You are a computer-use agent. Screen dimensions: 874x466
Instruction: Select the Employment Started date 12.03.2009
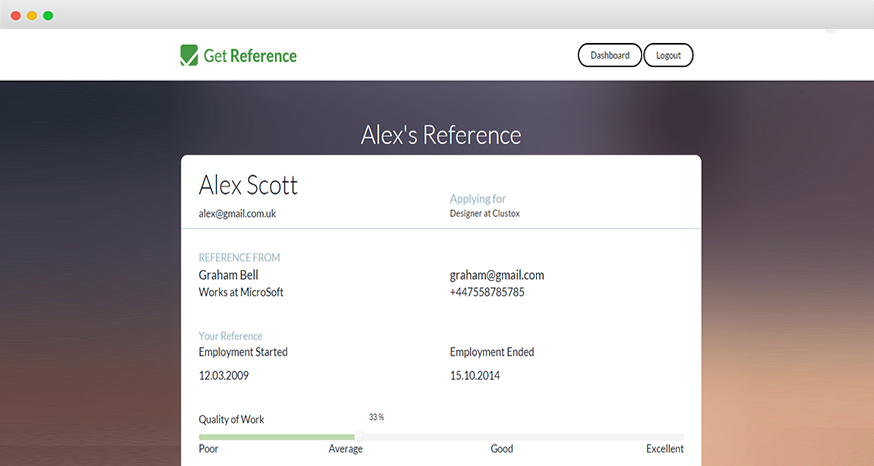[x=224, y=376]
